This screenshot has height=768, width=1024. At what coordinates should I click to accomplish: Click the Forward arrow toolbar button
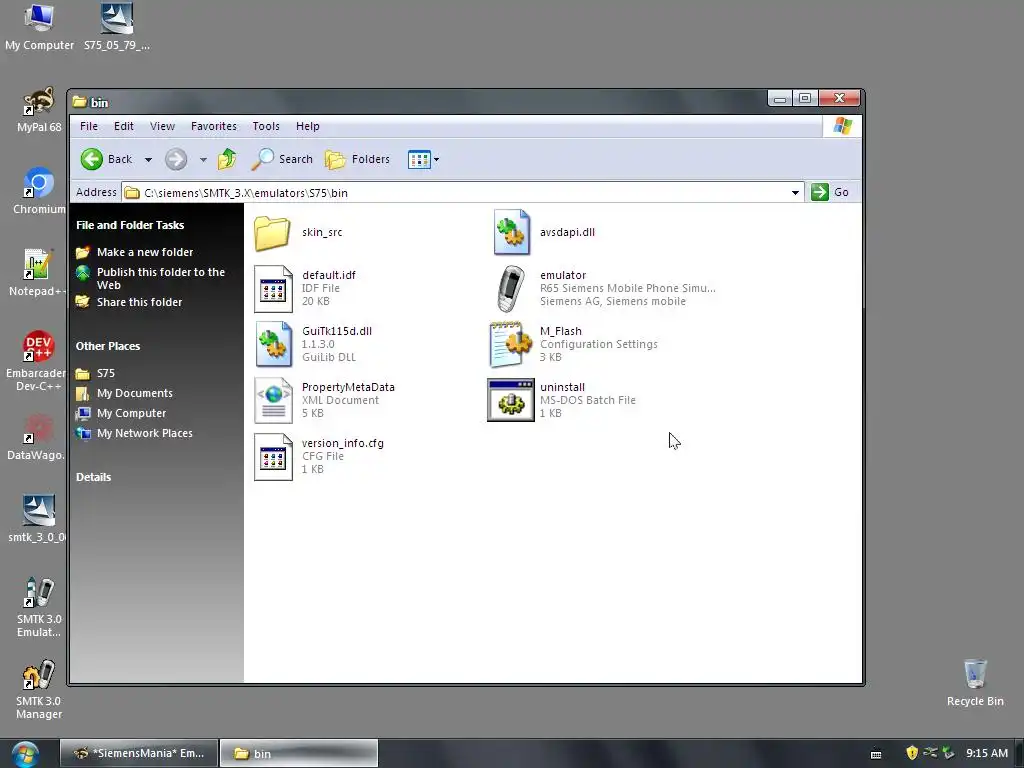pos(176,159)
